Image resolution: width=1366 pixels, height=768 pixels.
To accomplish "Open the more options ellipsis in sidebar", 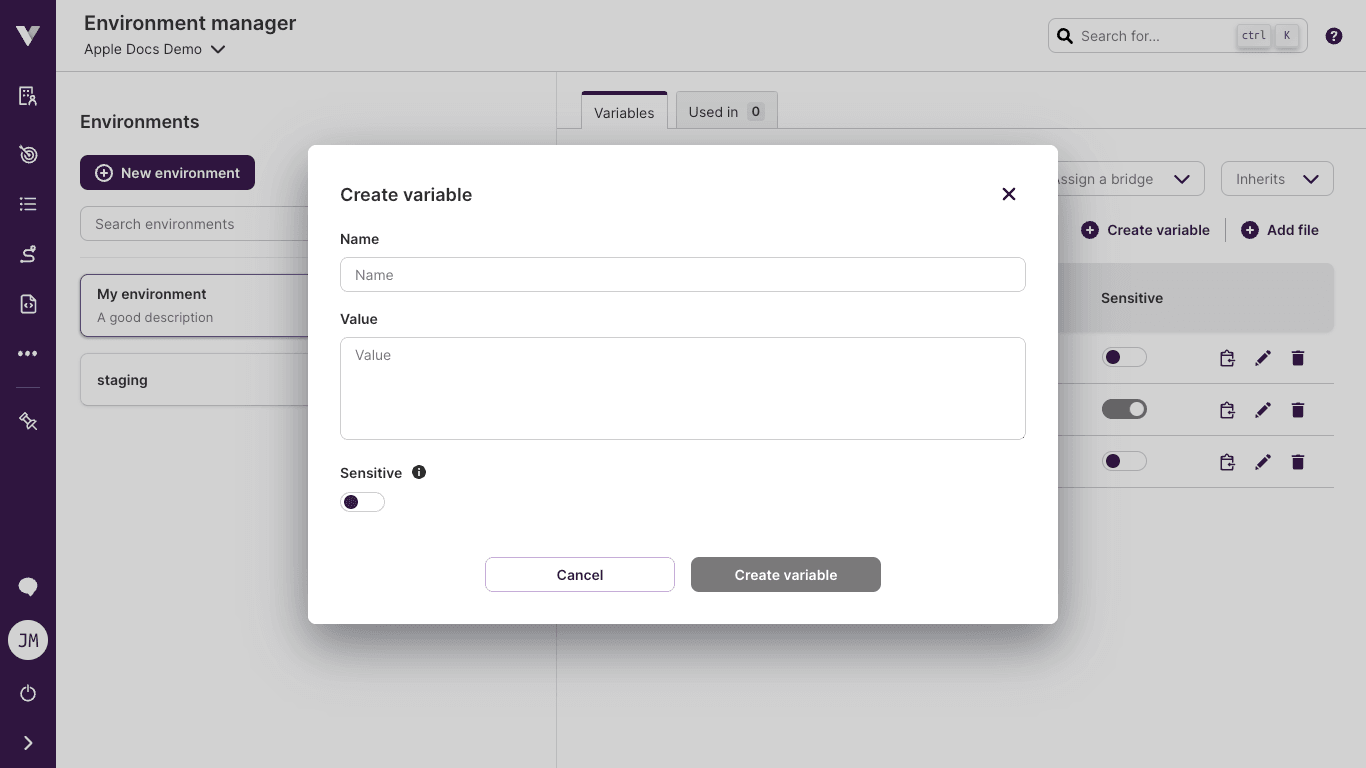I will [28, 354].
